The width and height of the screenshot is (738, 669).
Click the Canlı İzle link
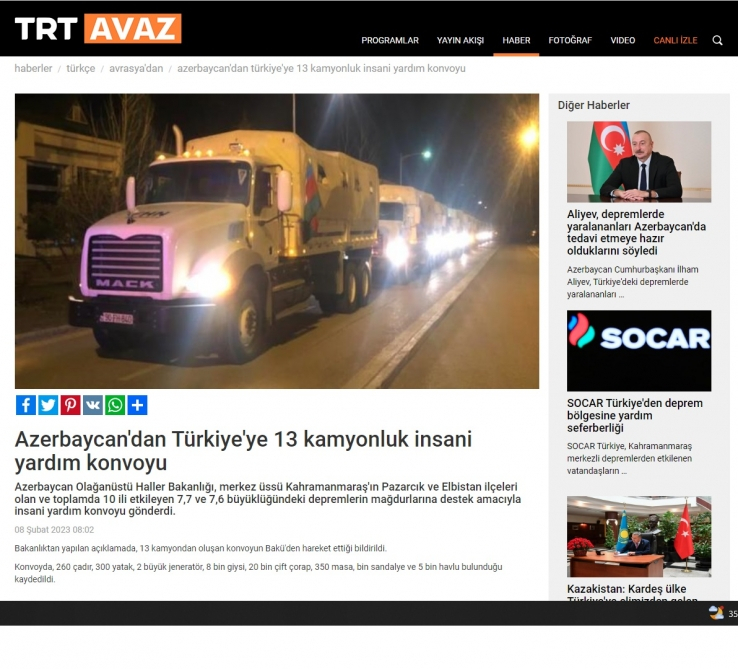point(675,40)
